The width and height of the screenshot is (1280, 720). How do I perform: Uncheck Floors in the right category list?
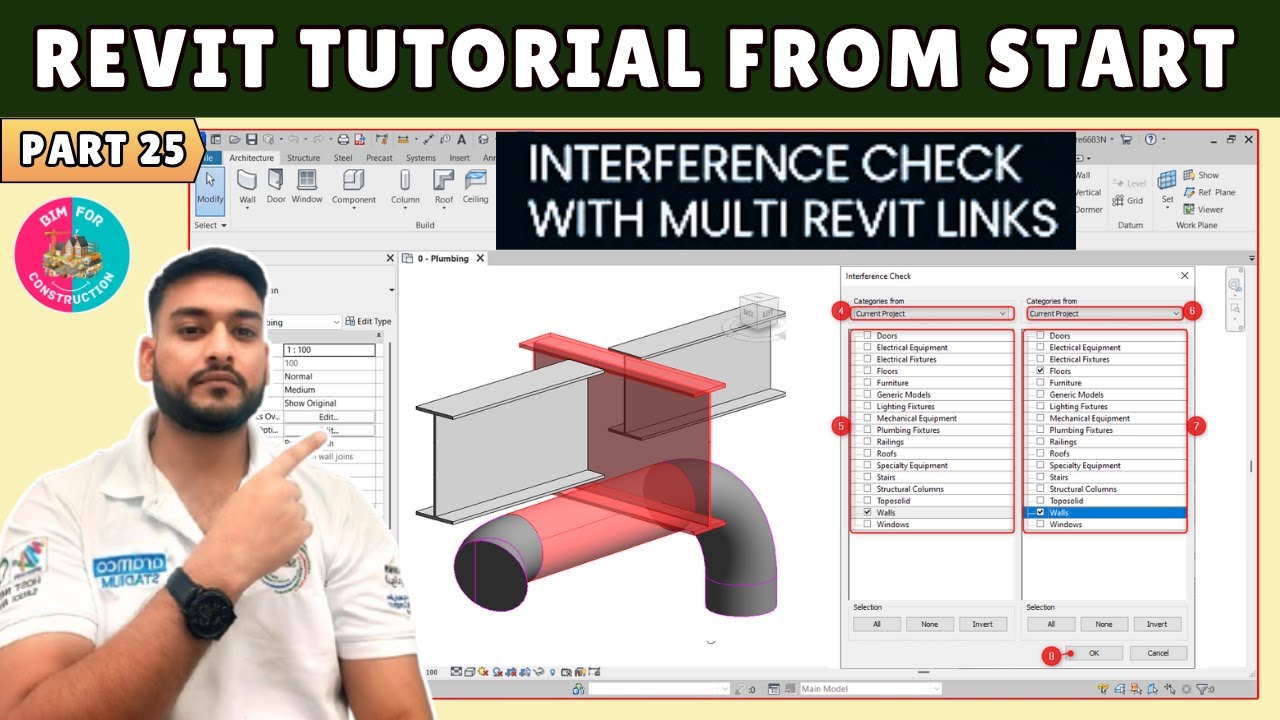(x=1041, y=371)
